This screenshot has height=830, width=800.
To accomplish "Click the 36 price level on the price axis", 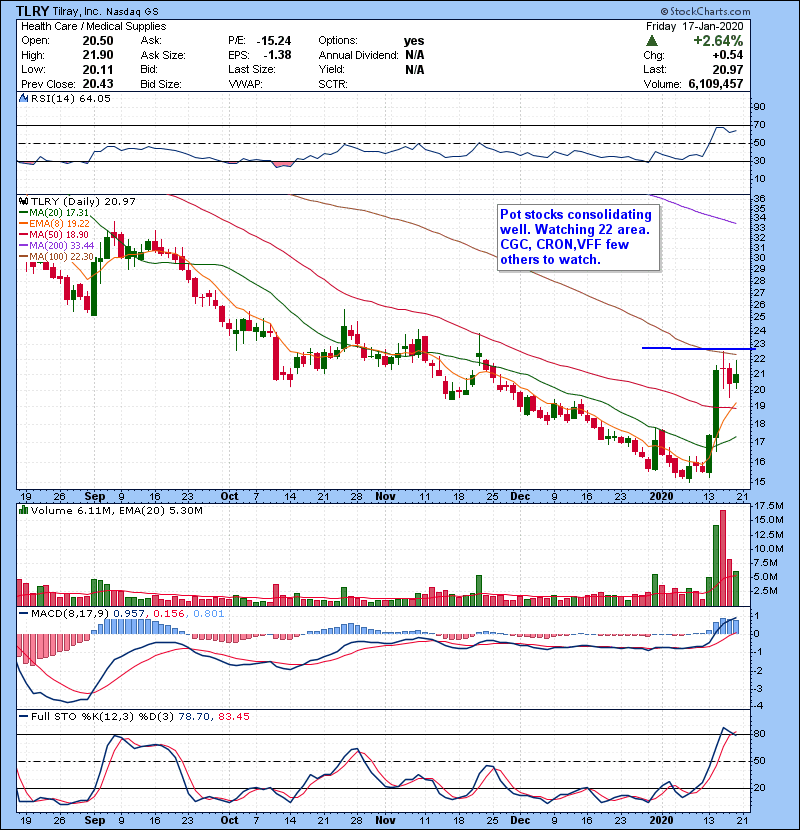I will pos(760,199).
